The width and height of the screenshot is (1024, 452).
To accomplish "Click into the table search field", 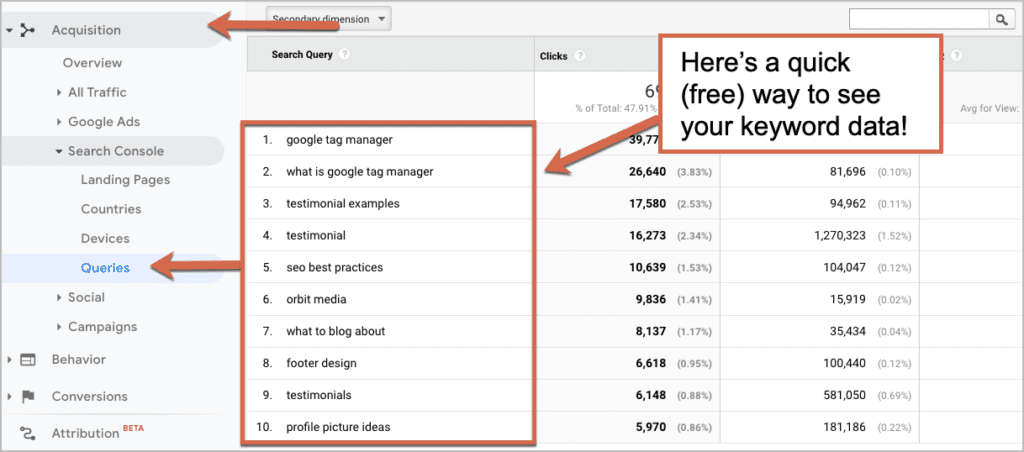I will tap(920, 20).
